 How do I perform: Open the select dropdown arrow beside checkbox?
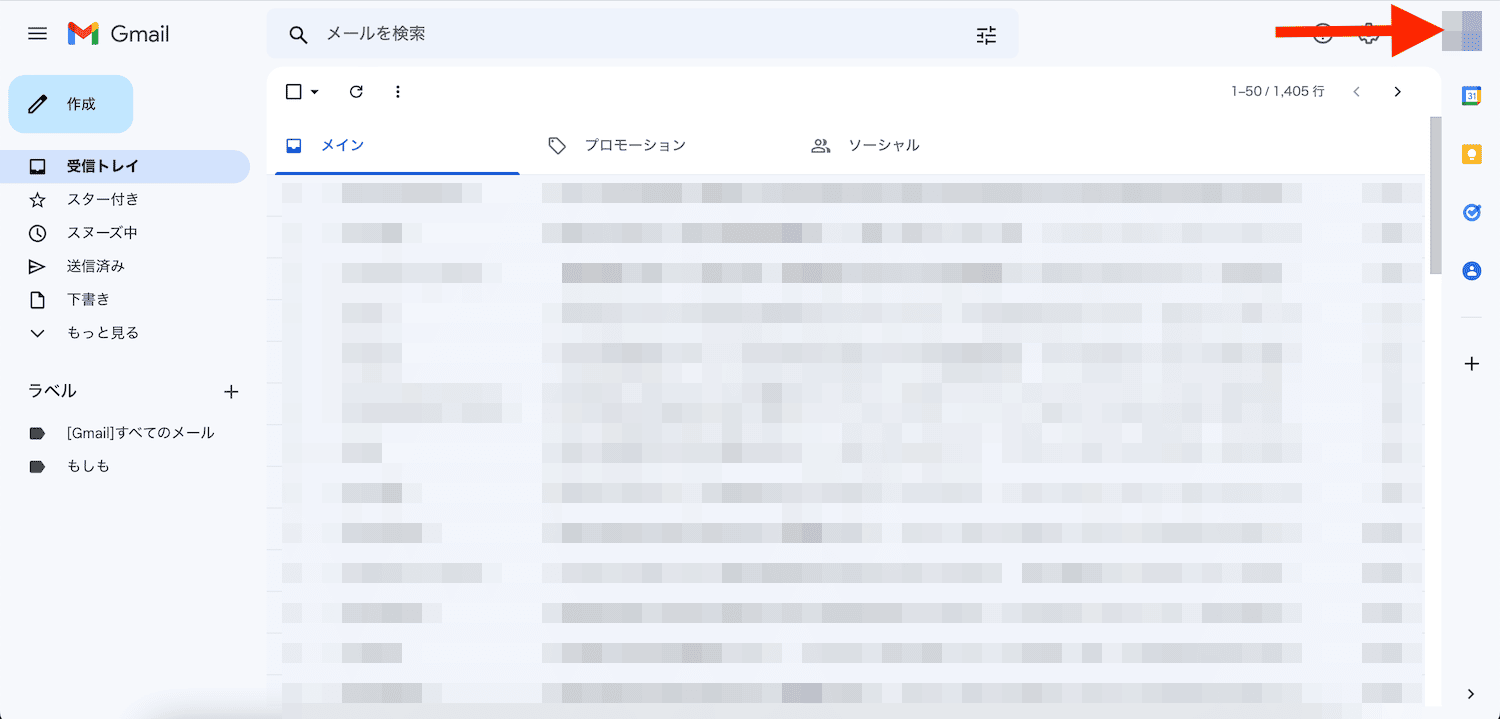(x=314, y=92)
